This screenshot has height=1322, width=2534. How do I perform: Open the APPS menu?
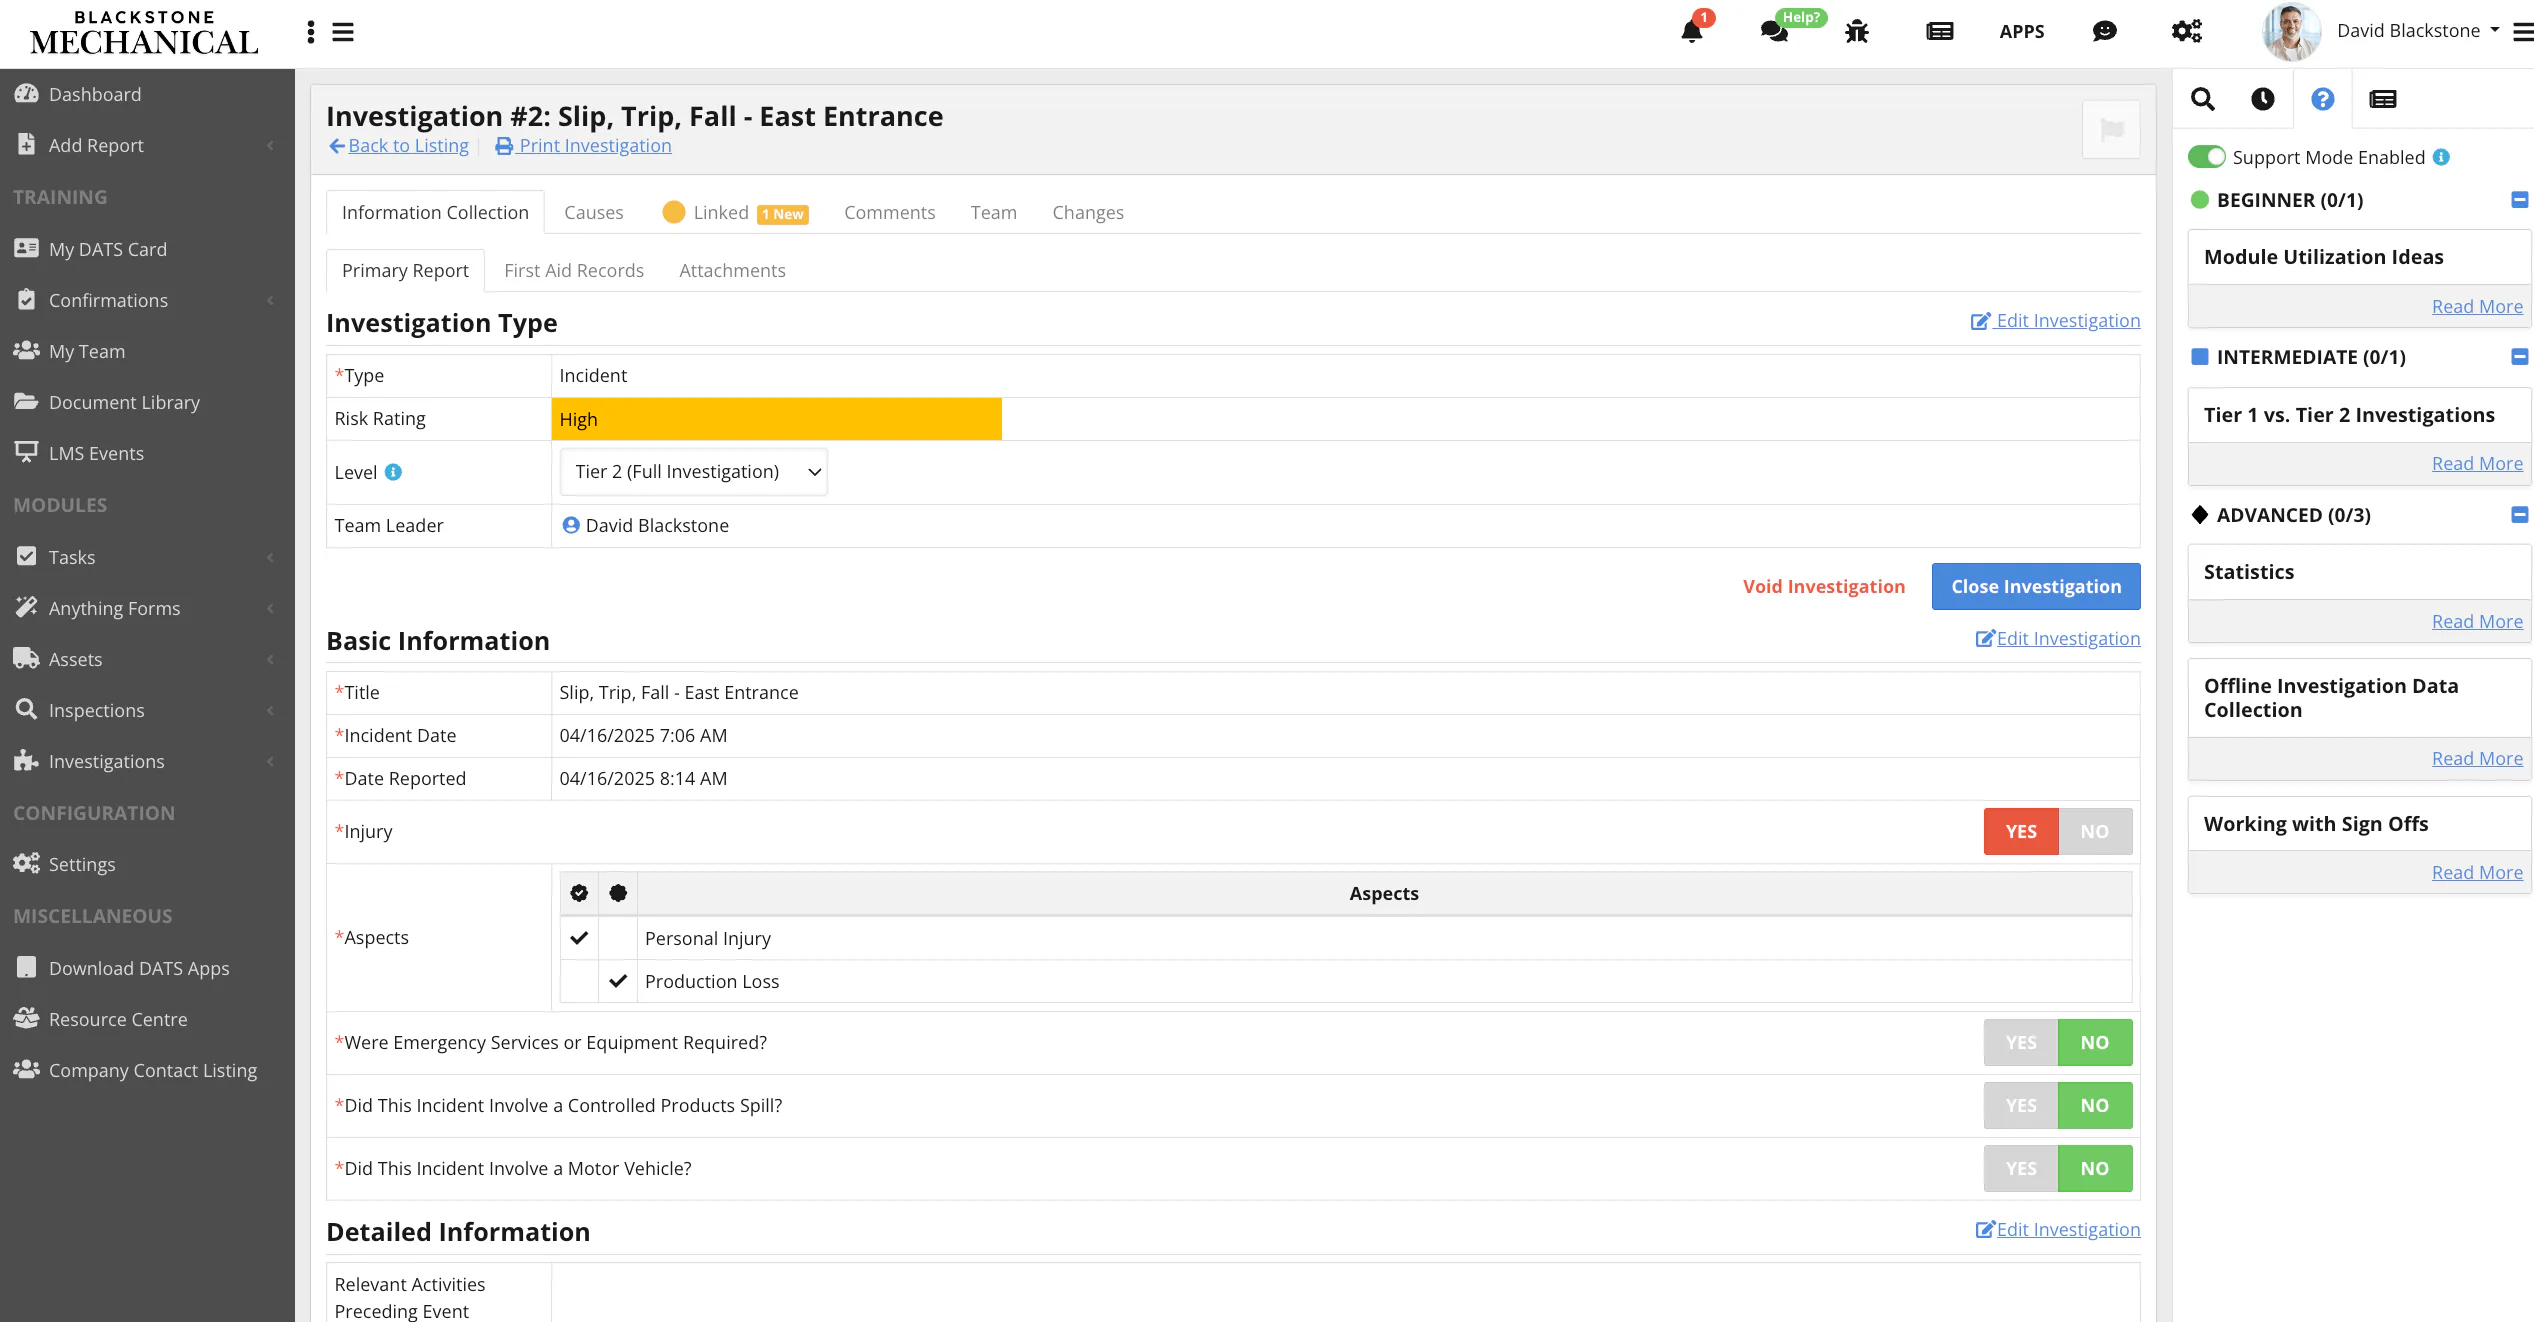2022,32
